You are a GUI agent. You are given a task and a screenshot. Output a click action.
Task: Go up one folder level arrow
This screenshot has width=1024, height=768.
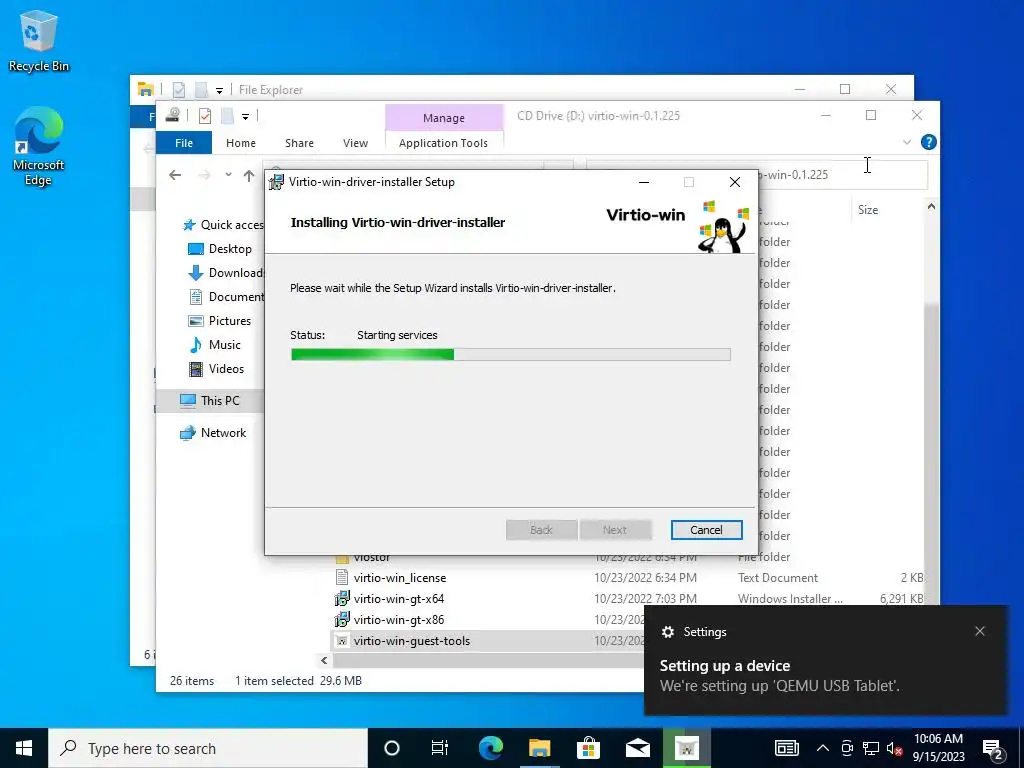coord(249,175)
